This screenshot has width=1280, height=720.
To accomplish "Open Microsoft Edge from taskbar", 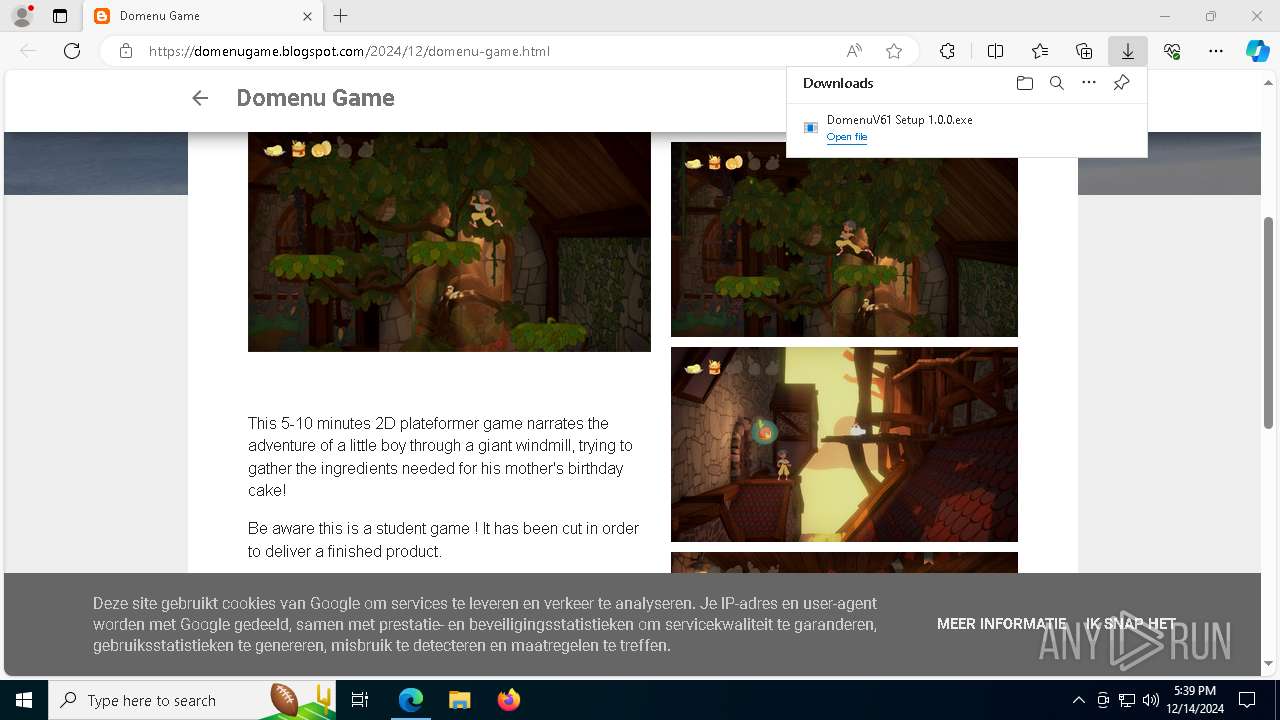I will pos(411,700).
